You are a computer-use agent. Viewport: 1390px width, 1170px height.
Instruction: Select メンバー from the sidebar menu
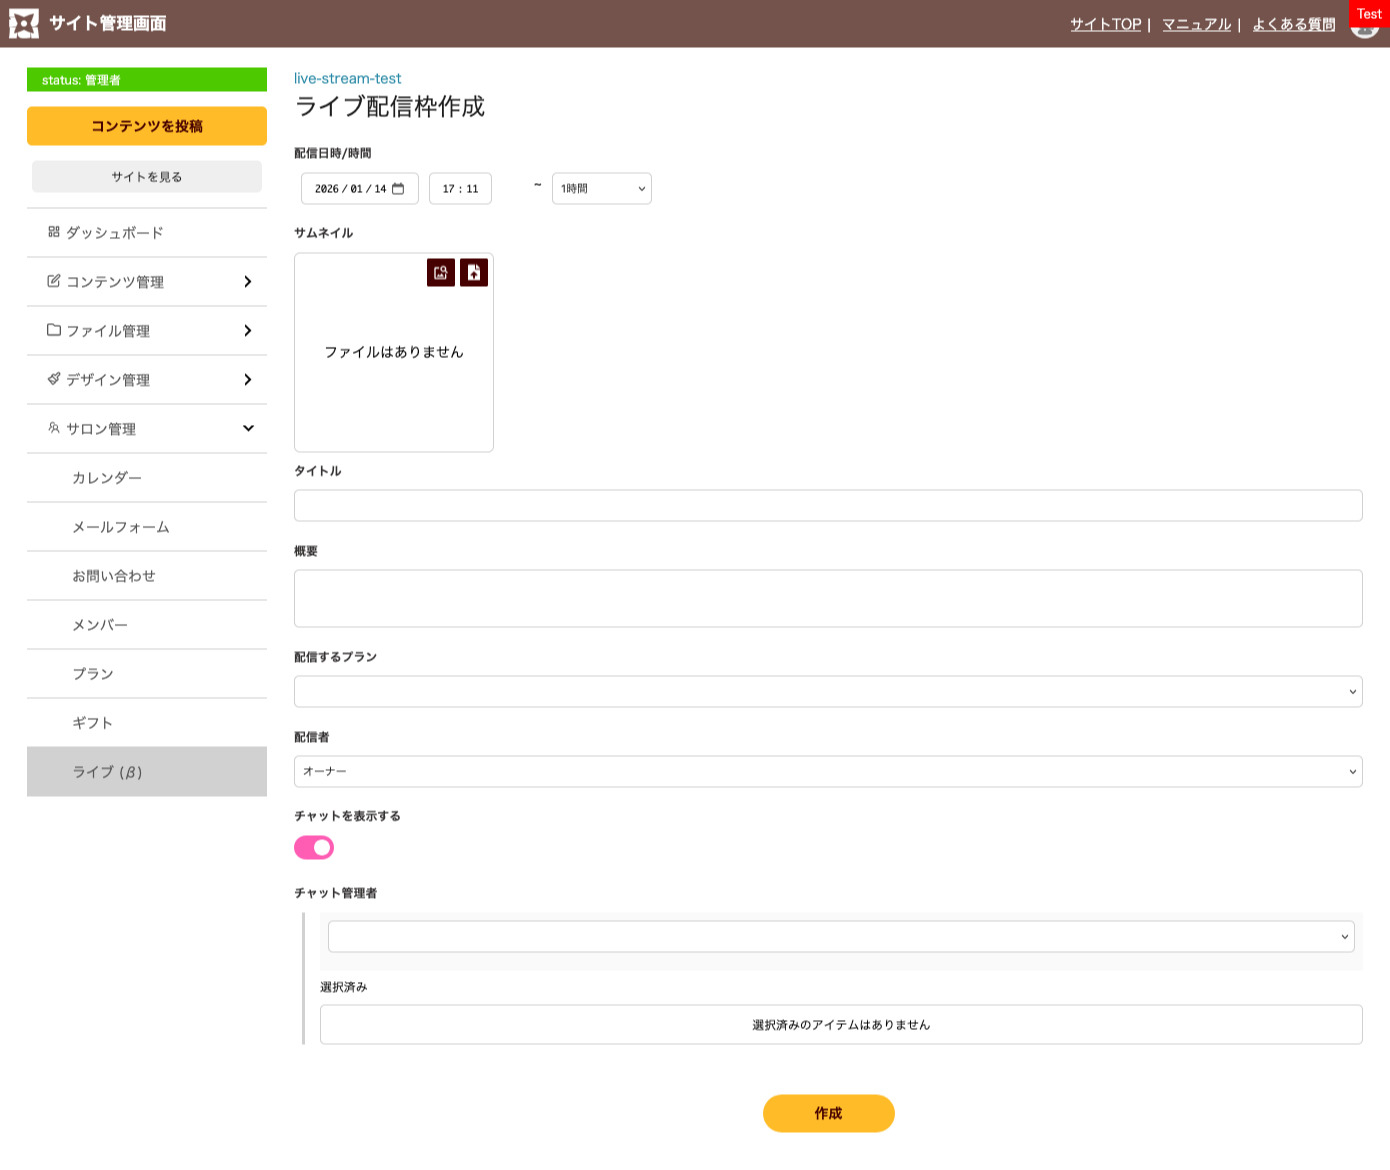click(100, 625)
